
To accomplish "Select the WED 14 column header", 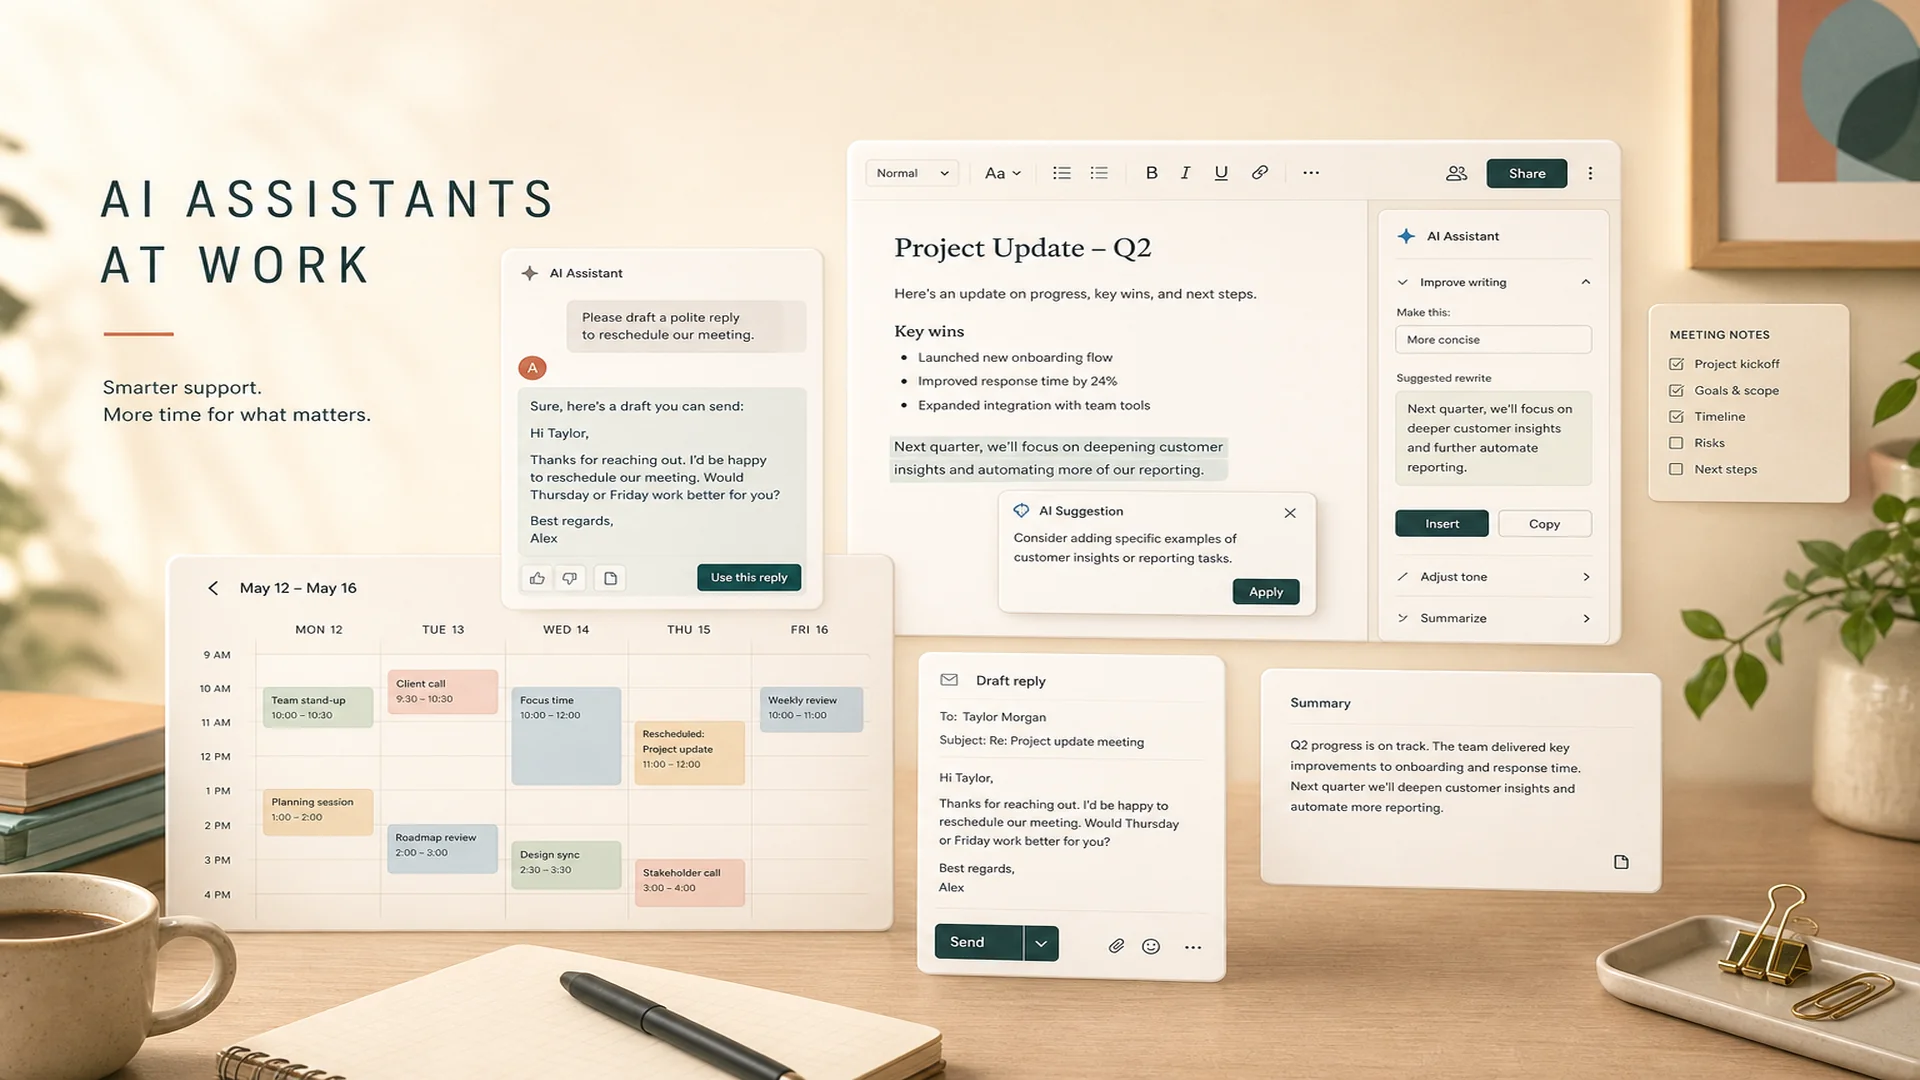I will [x=566, y=630].
